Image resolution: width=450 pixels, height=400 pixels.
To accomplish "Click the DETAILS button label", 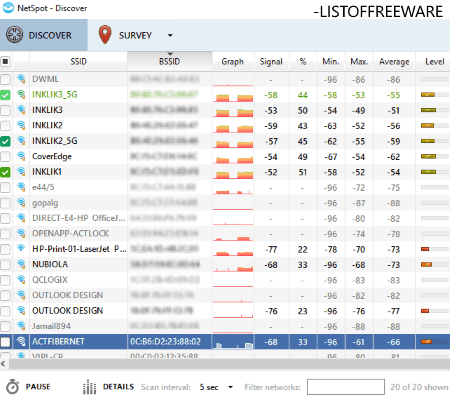I will 118,387.
